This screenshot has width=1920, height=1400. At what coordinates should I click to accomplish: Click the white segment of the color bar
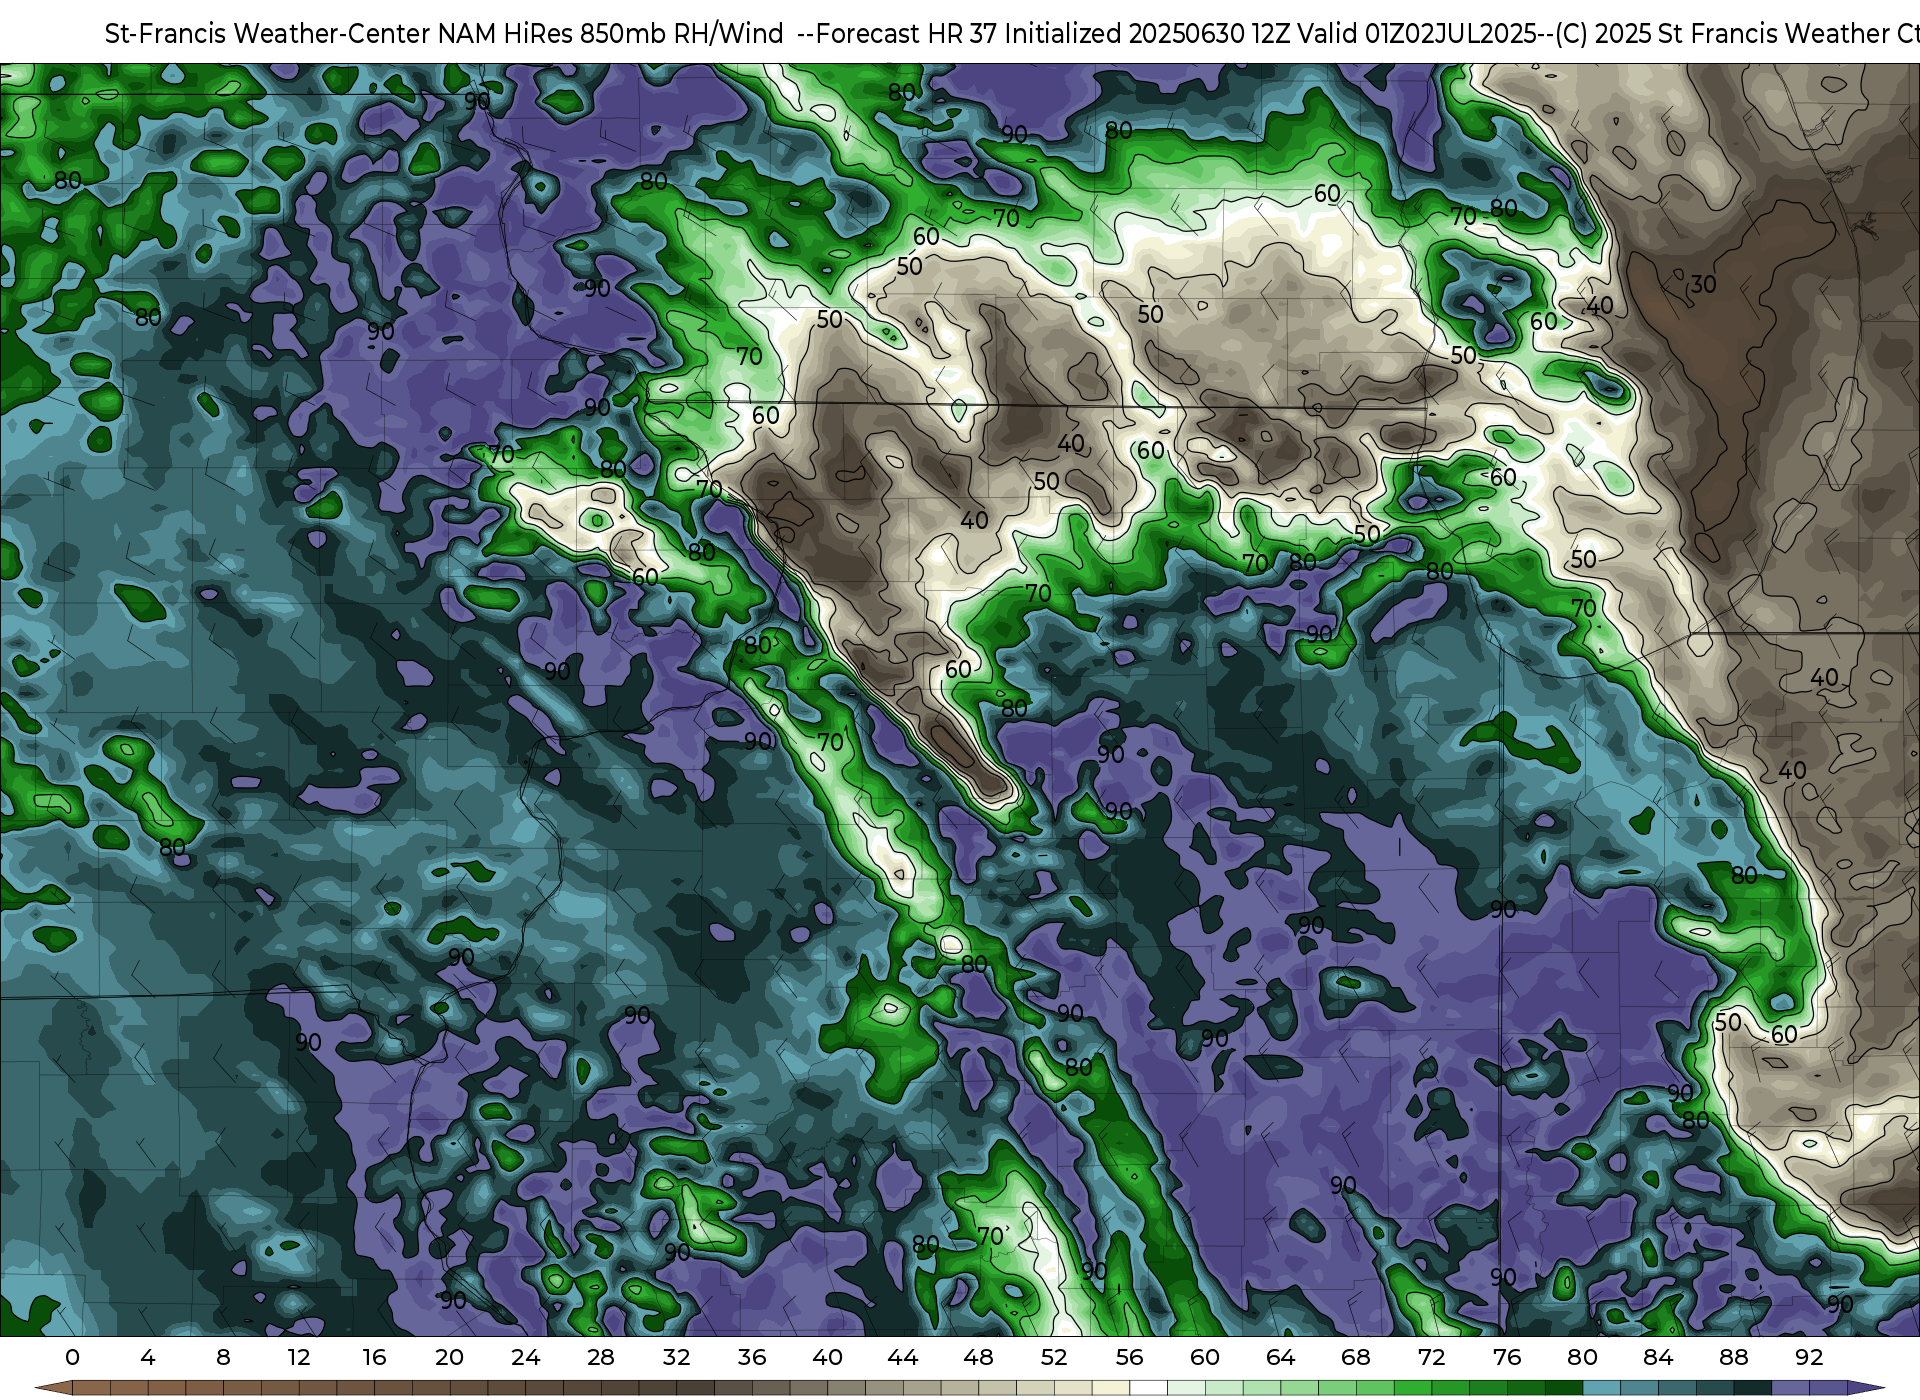pos(1148,1388)
